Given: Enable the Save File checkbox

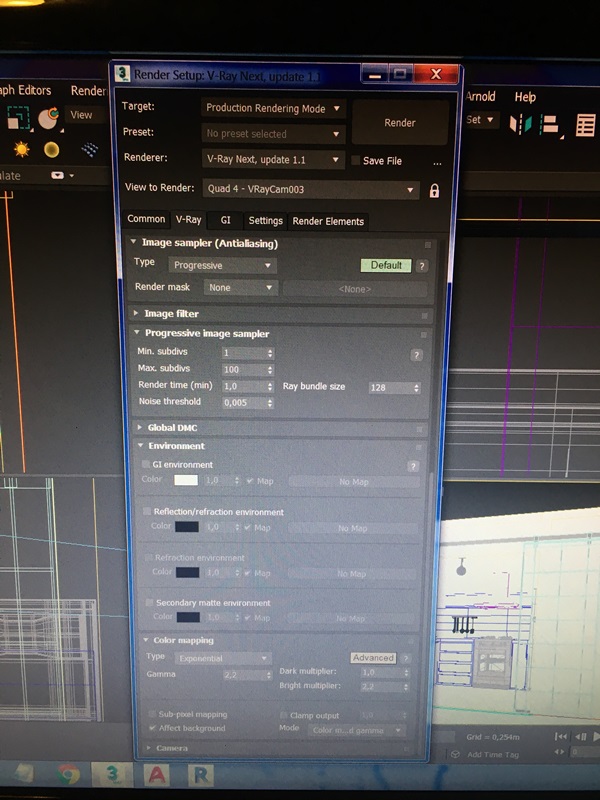Looking at the screenshot, I should [x=356, y=161].
